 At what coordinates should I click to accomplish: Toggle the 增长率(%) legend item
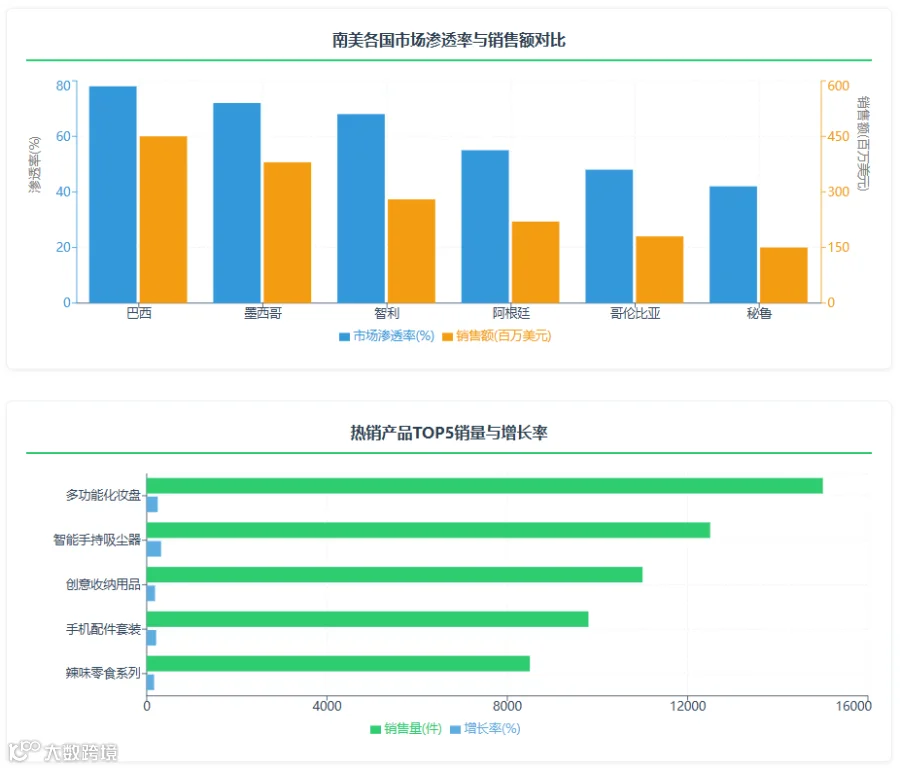point(485,729)
